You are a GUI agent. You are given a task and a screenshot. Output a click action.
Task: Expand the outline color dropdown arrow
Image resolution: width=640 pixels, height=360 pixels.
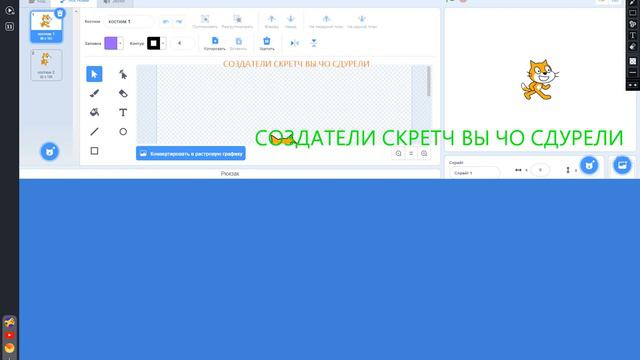pyautogui.click(x=163, y=43)
